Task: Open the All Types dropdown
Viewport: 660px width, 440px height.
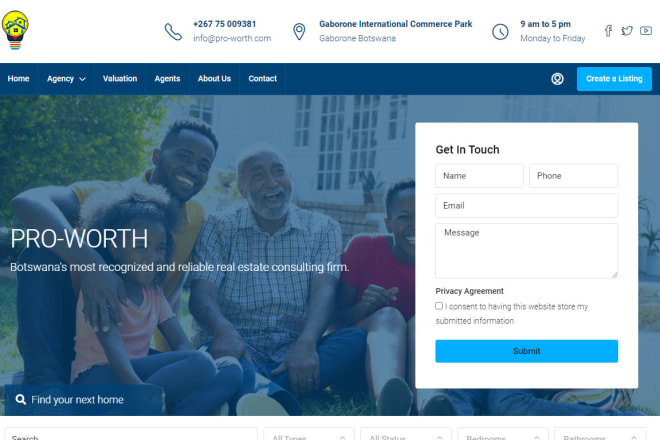Action: pos(309,435)
